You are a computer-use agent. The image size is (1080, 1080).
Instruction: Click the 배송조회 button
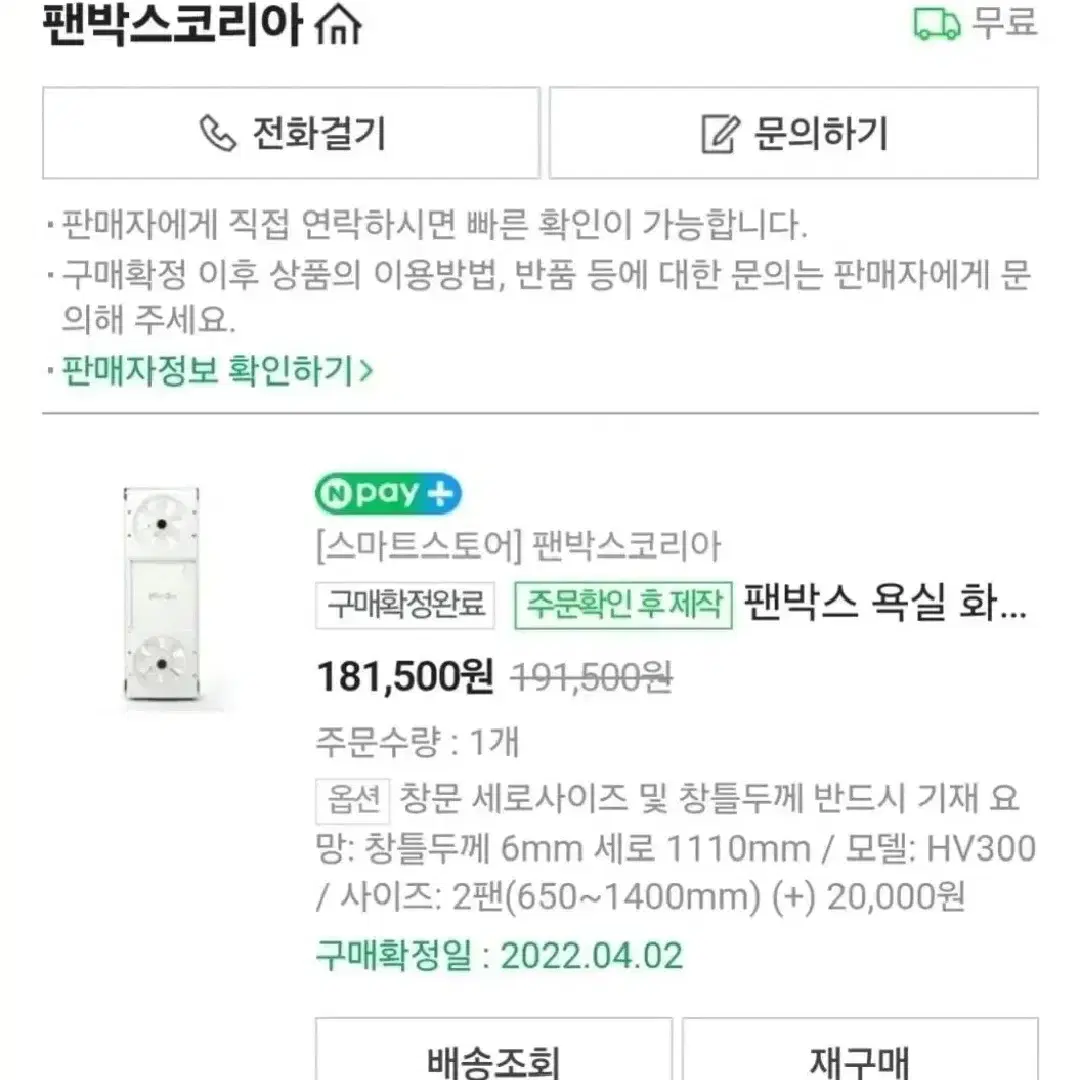click(x=493, y=1050)
